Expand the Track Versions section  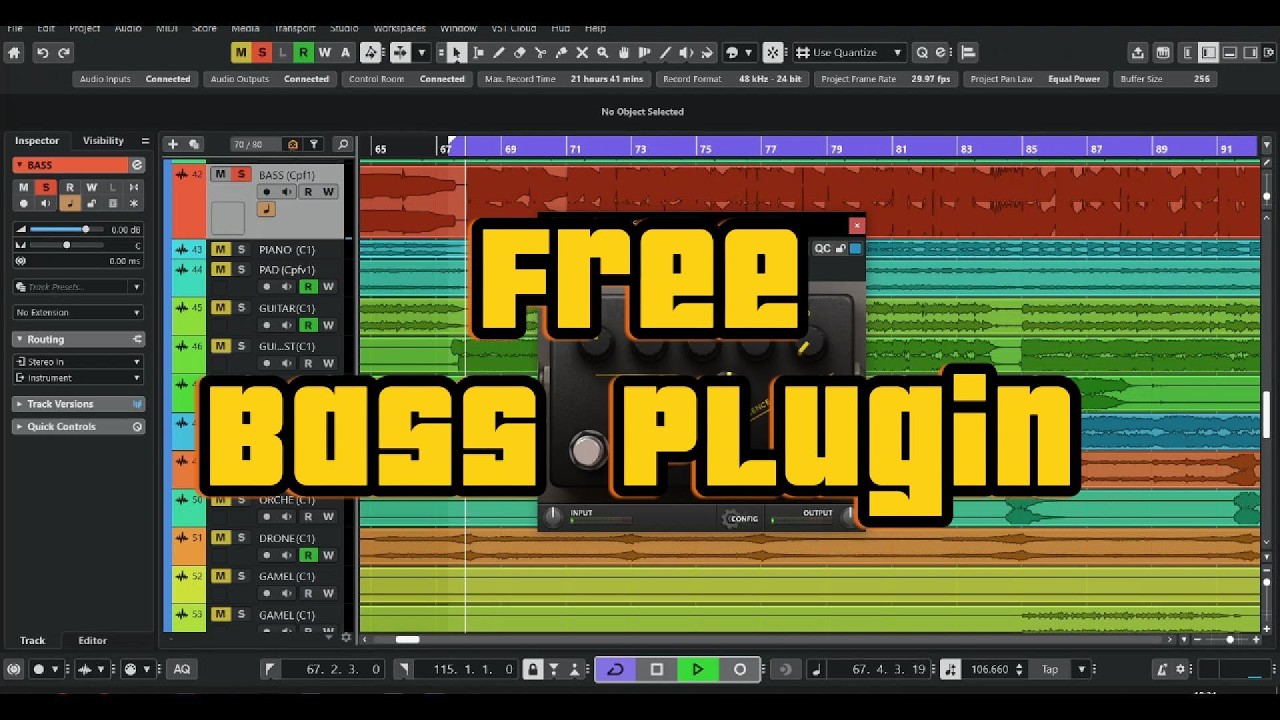click(x=78, y=404)
